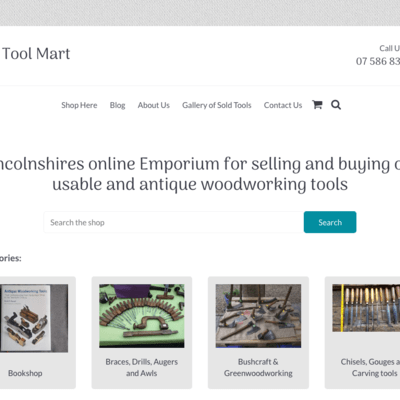View the Gallery of Sold Tools
The image size is (400, 400).
[217, 105]
